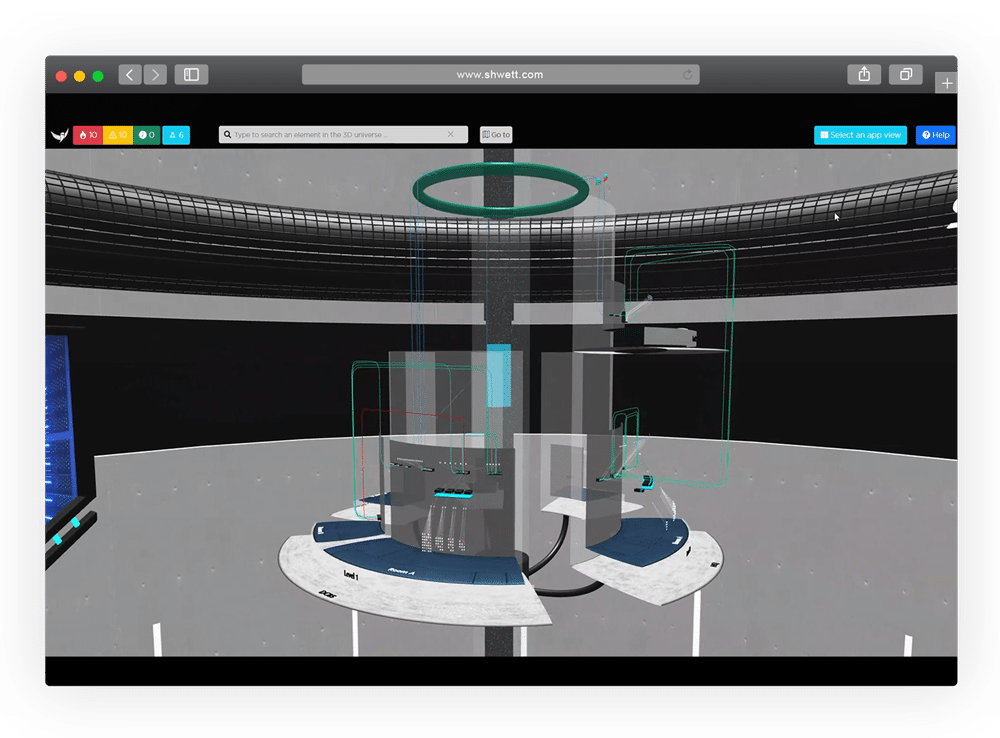Click the search magnifier icon
The height and width of the screenshot is (738, 1000).
[x=228, y=135]
